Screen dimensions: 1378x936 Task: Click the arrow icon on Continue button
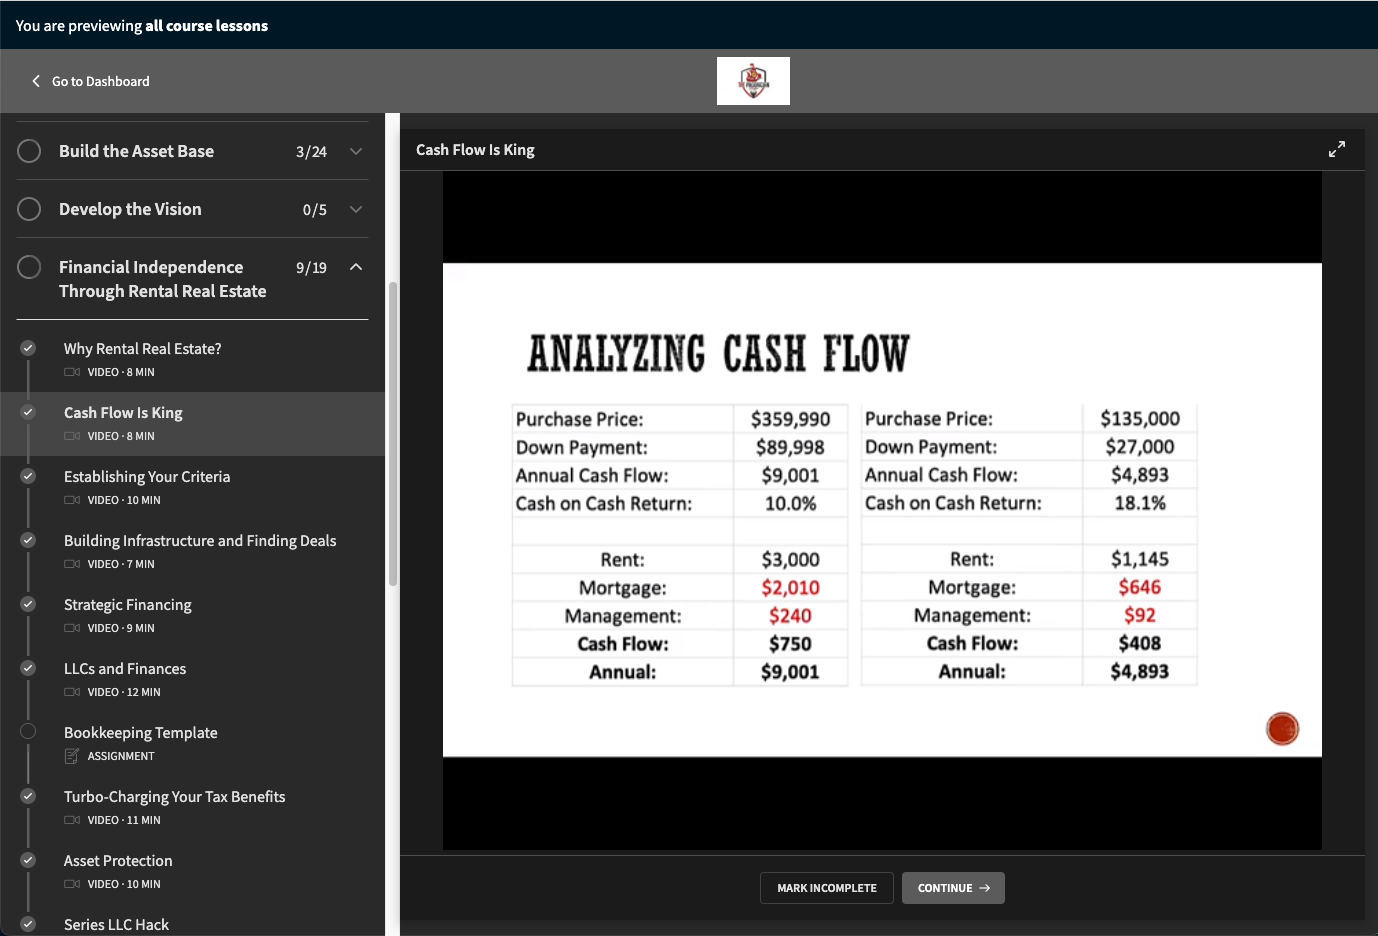[x=985, y=888]
